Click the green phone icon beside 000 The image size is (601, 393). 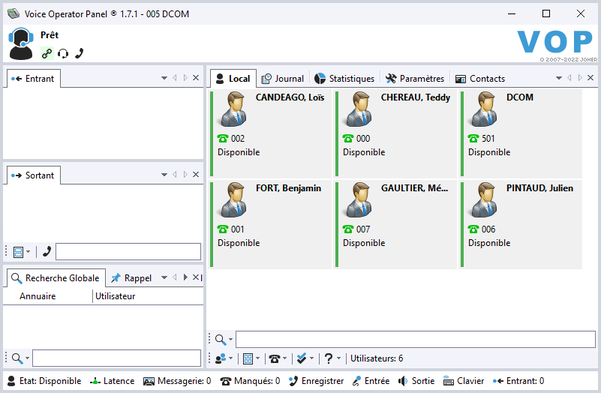click(x=348, y=138)
